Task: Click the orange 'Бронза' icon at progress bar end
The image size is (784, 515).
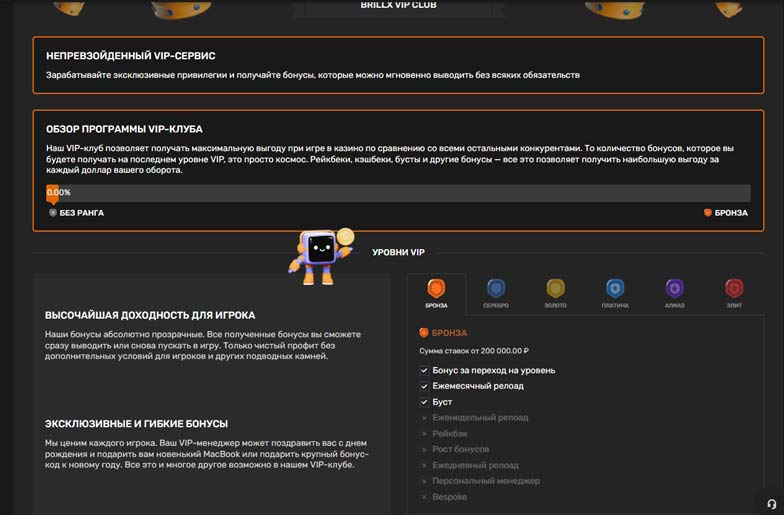Action: pos(708,213)
